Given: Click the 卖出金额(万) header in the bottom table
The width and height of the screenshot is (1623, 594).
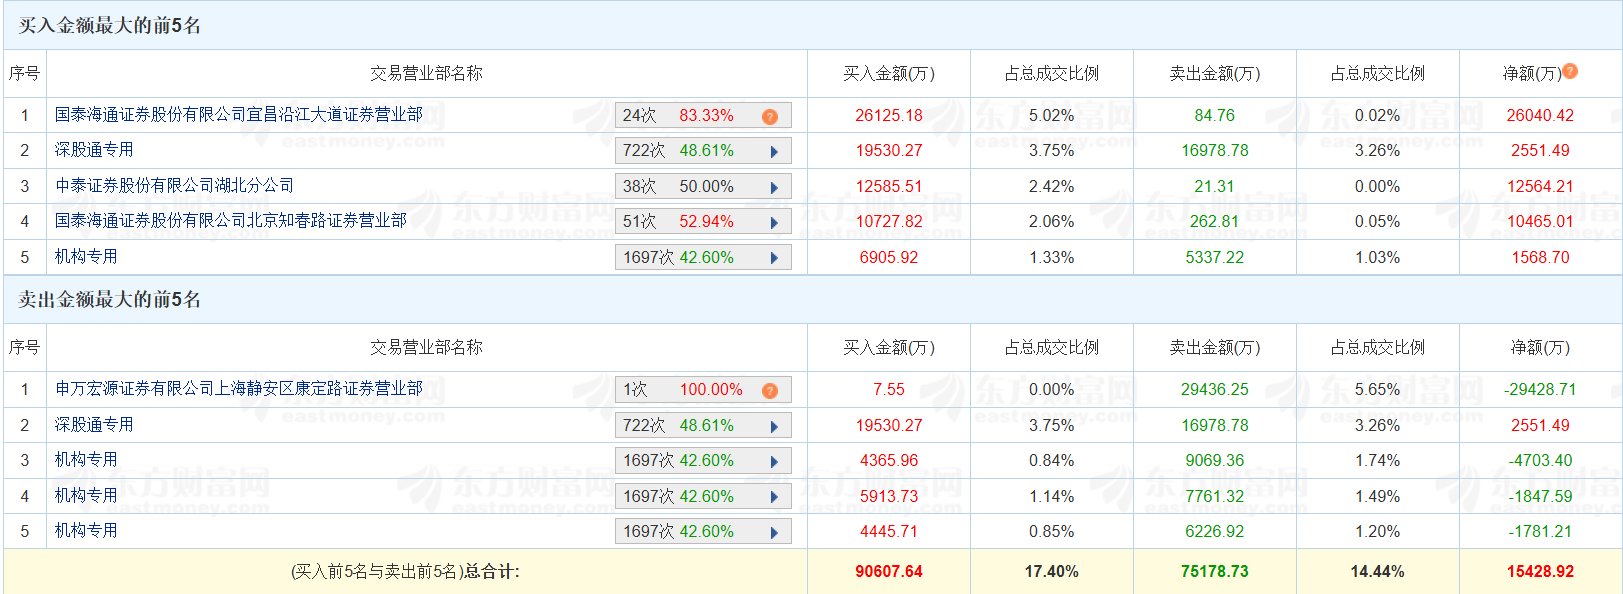Looking at the screenshot, I should pos(1215,347).
